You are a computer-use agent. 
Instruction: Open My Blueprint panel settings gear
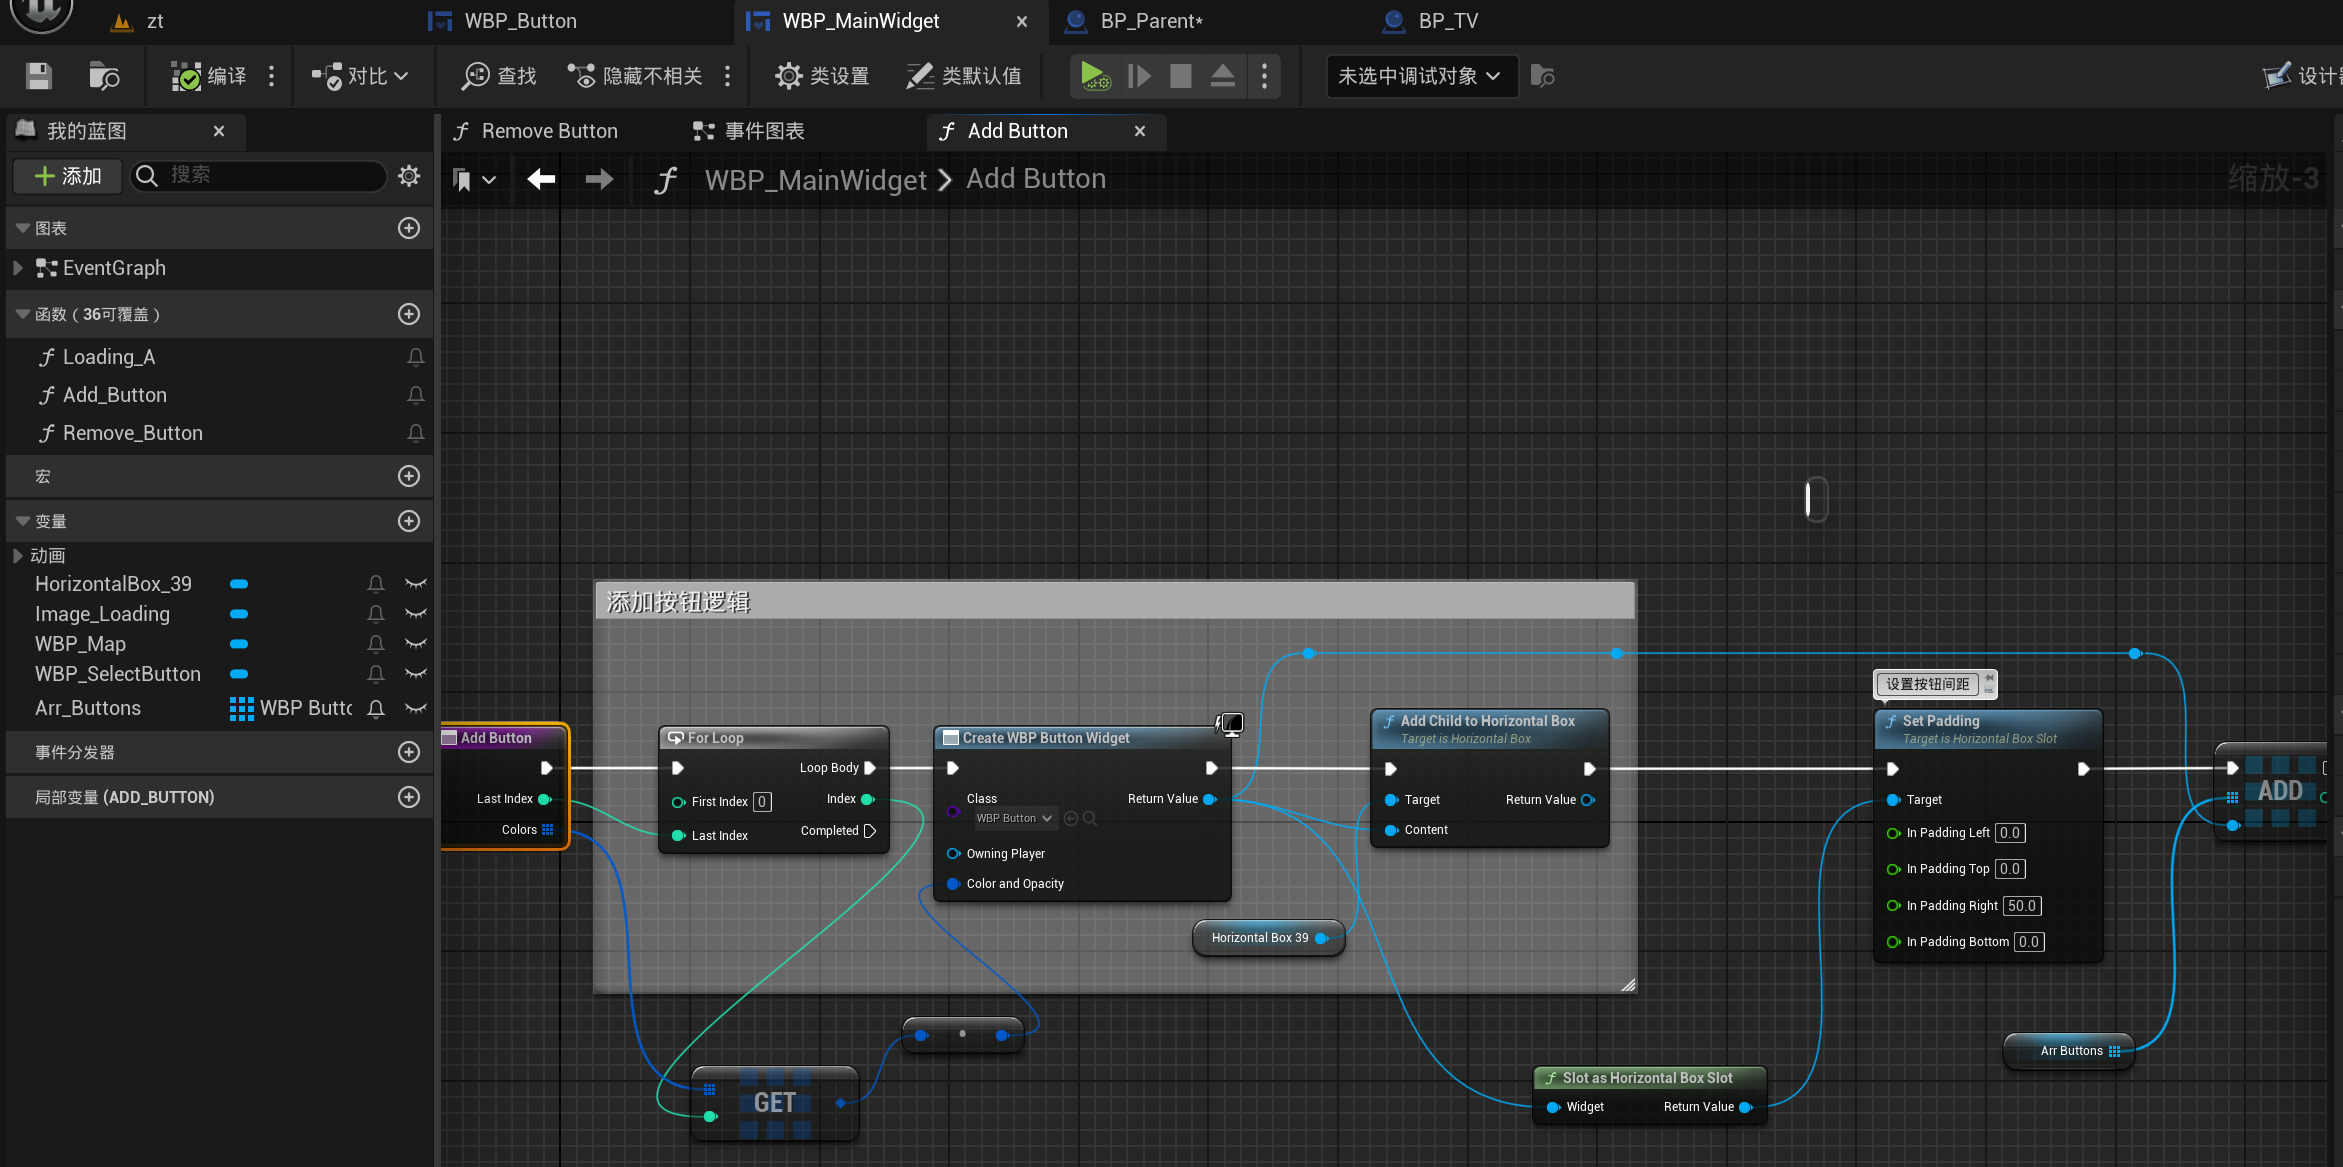click(409, 176)
